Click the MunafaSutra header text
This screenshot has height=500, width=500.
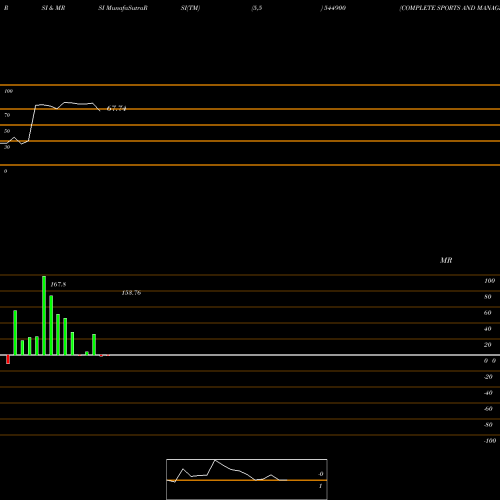[123, 8]
